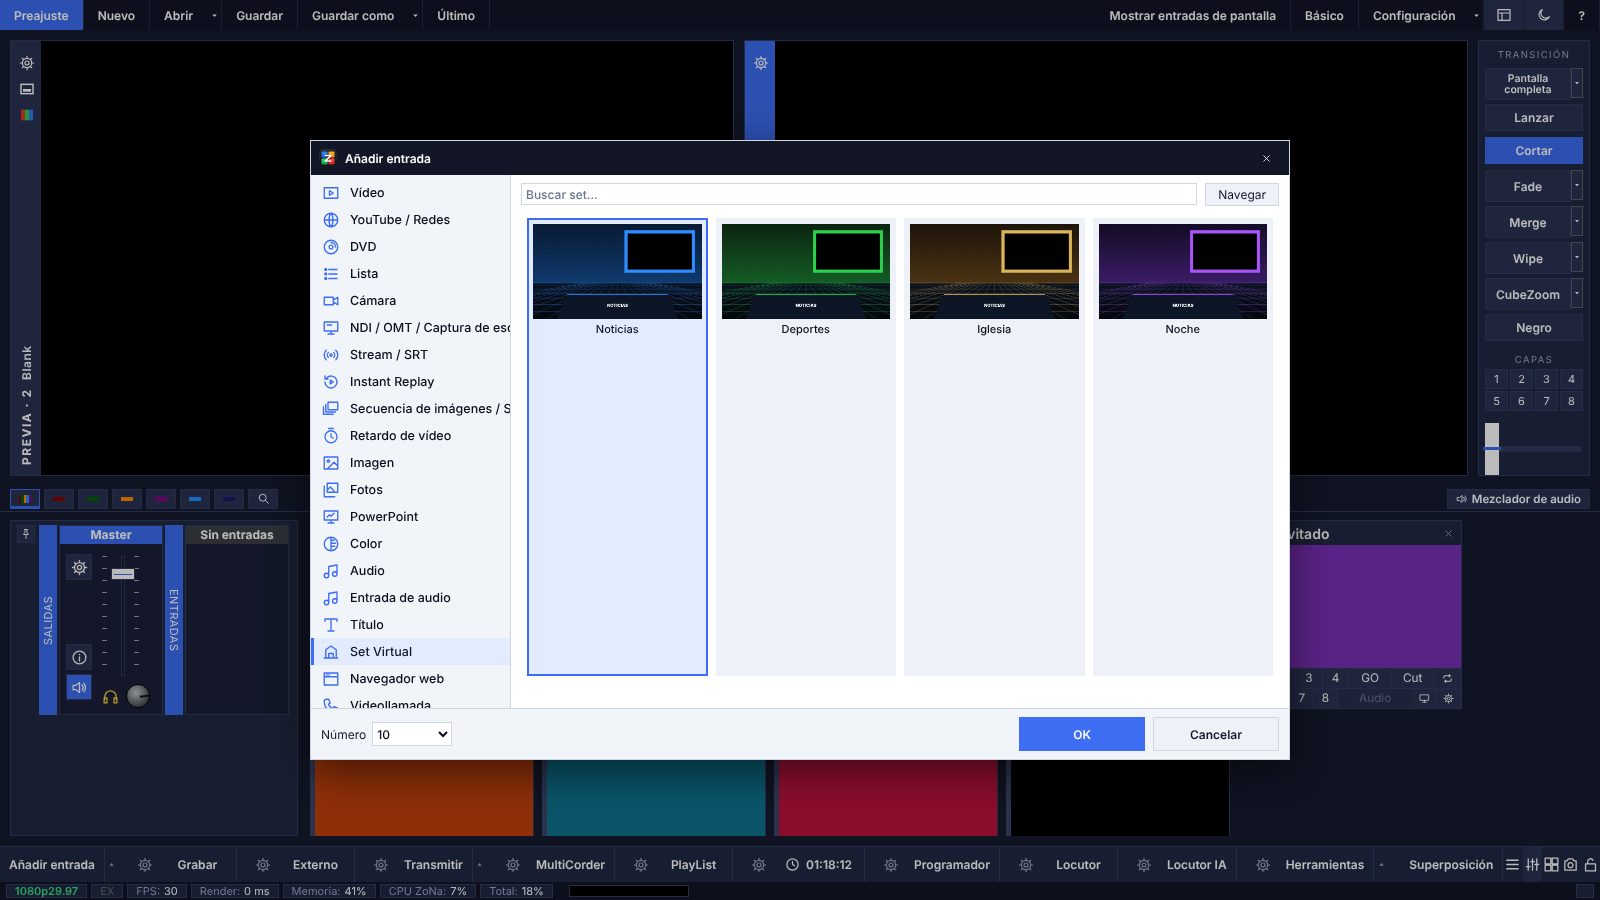1600x900 pixels.
Task: Select the Título text icon
Action: click(x=331, y=625)
